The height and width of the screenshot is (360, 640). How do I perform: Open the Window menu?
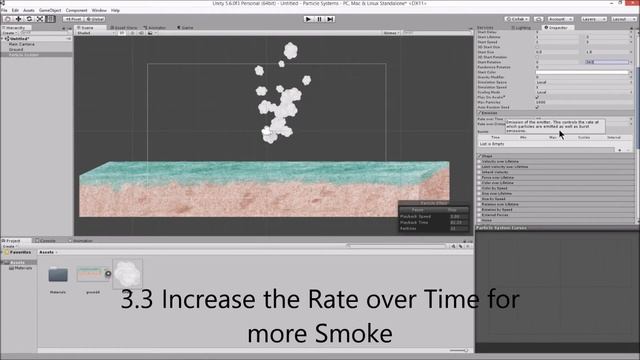[x=99, y=10]
